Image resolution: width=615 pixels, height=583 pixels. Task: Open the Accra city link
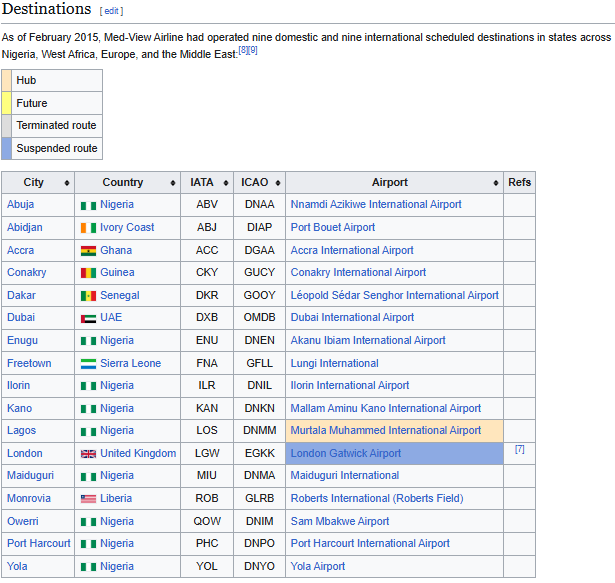point(20,250)
